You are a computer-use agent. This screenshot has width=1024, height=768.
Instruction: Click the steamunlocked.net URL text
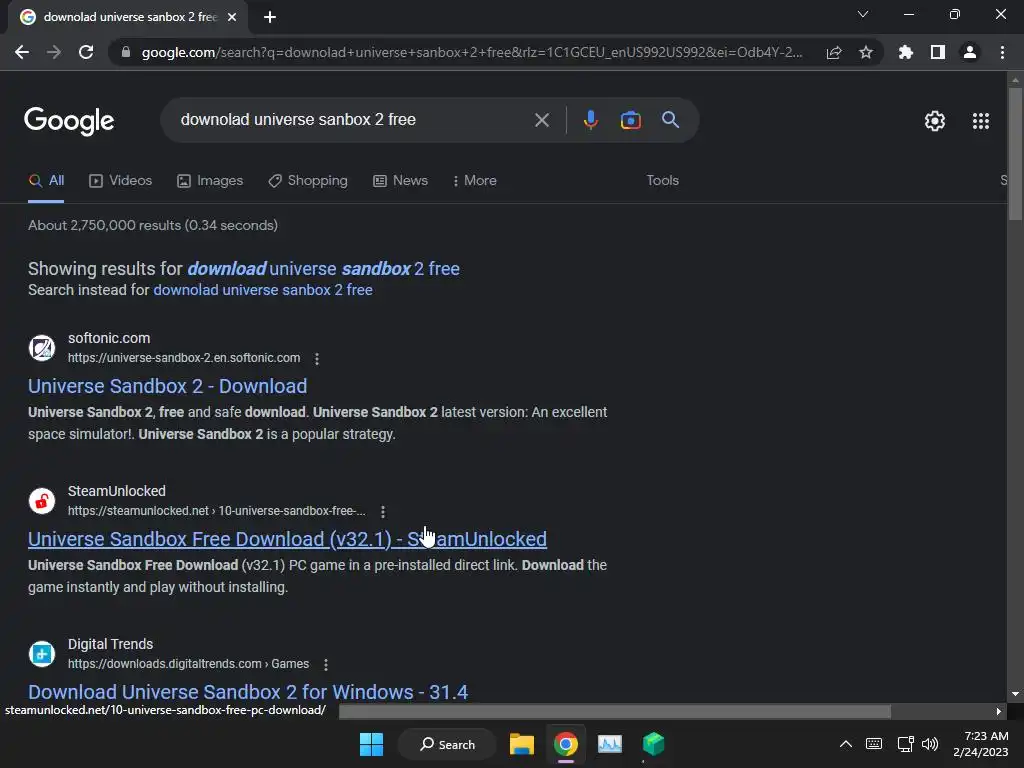(217, 511)
